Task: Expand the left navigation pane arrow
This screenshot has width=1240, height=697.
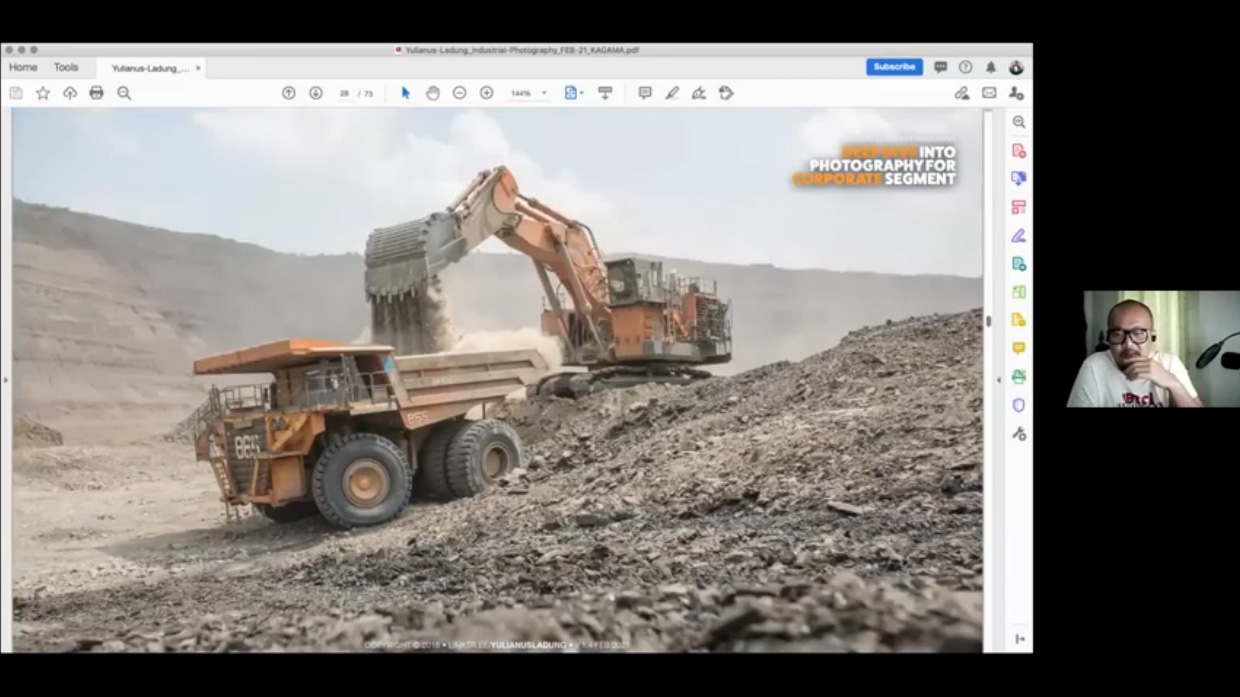Action: point(5,380)
